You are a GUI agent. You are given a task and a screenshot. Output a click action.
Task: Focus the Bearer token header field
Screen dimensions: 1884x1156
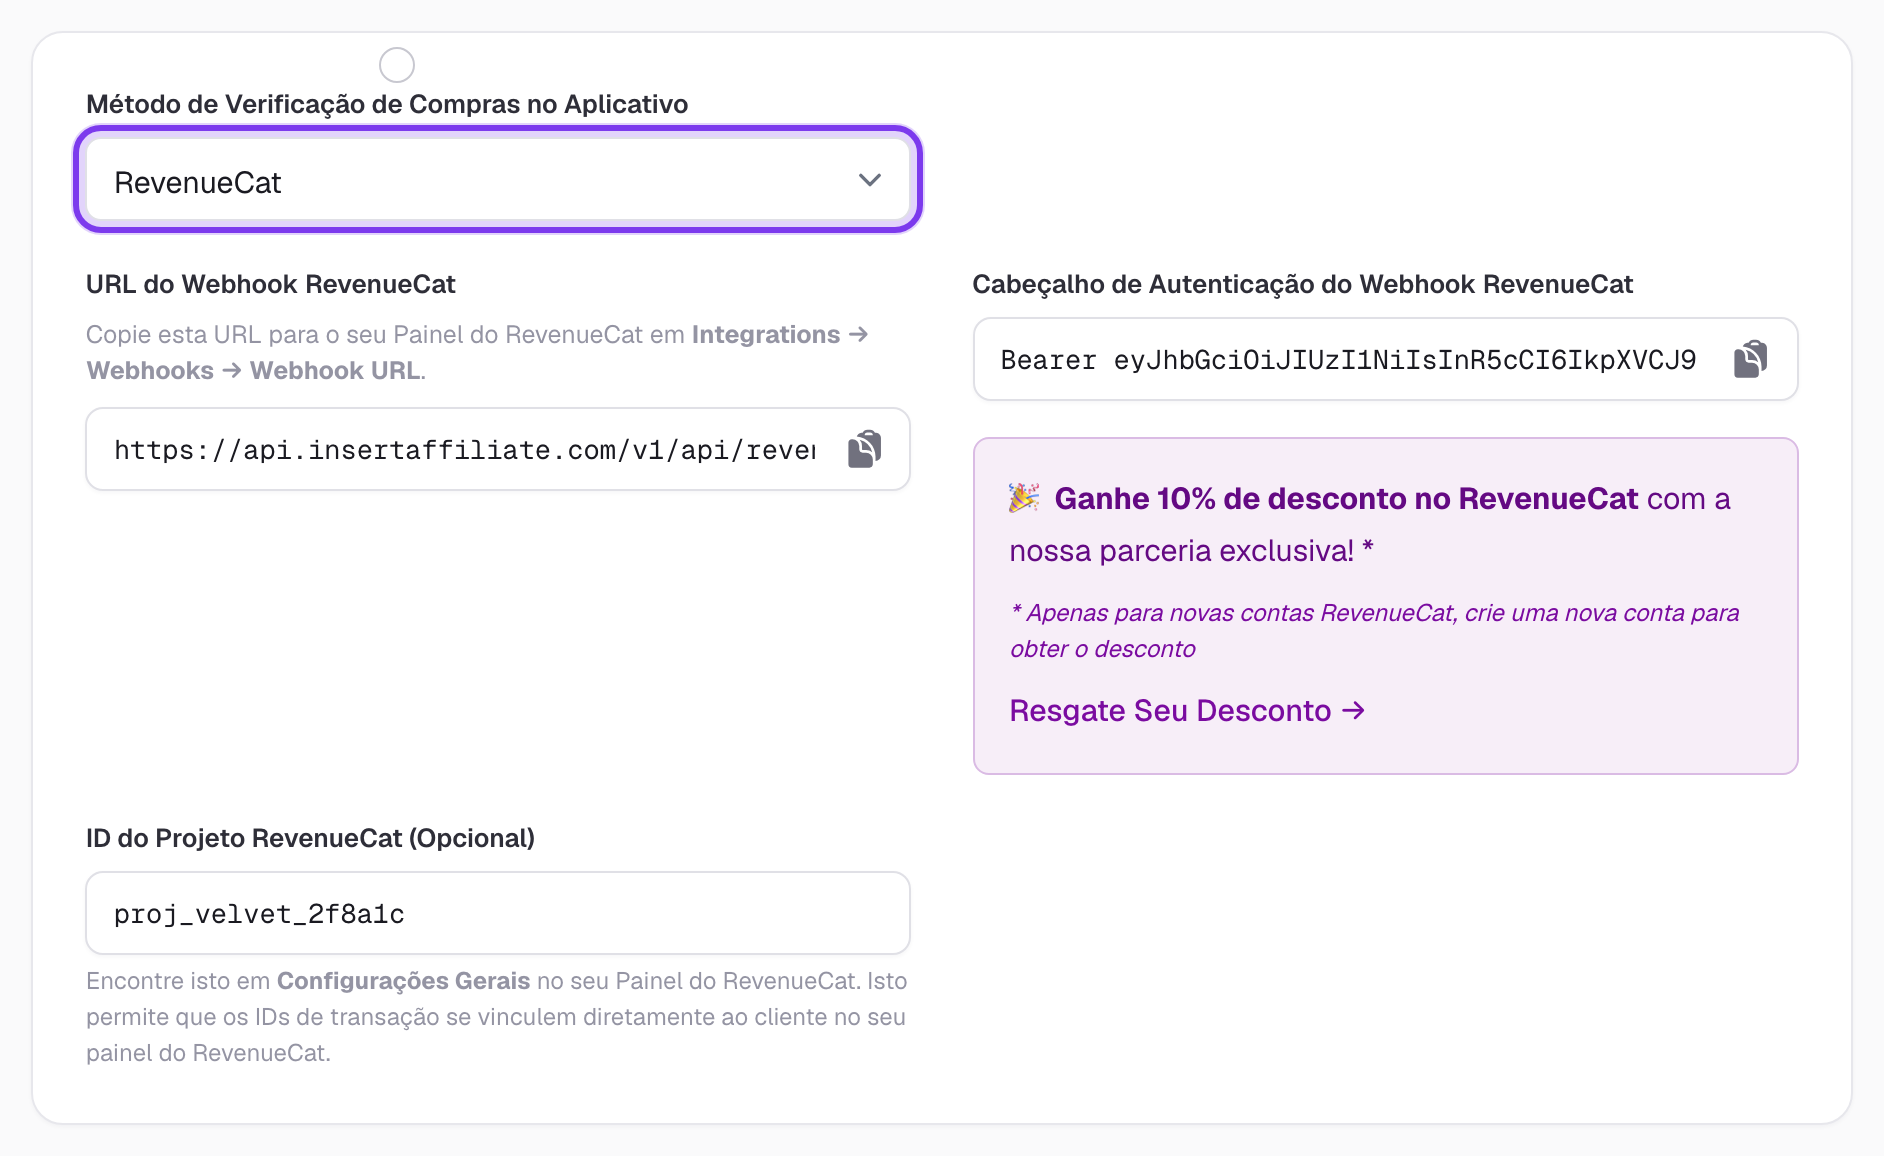click(x=1349, y=359)
